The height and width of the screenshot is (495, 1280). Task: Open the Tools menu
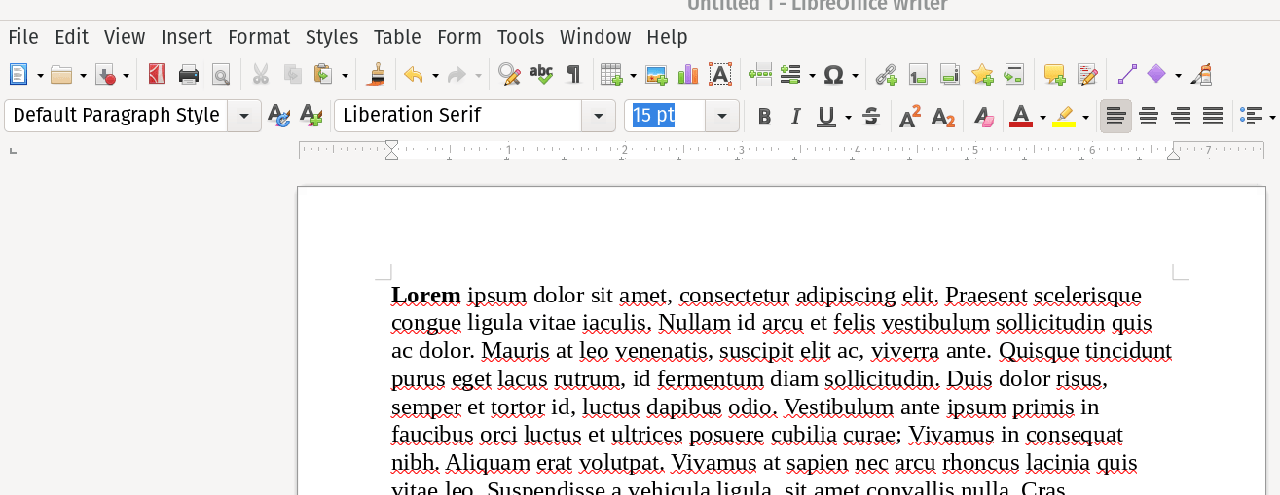click(520, 37)
